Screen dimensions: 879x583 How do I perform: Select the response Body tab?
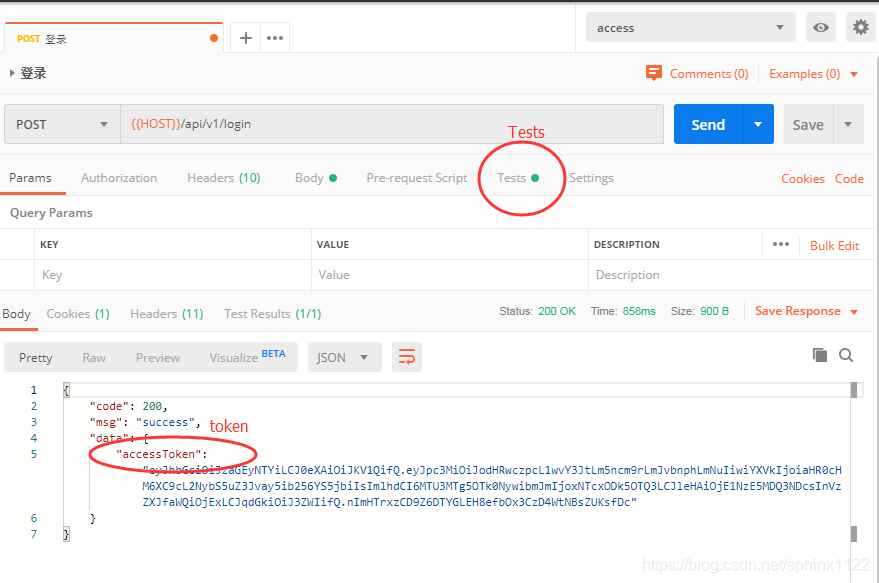16,314
